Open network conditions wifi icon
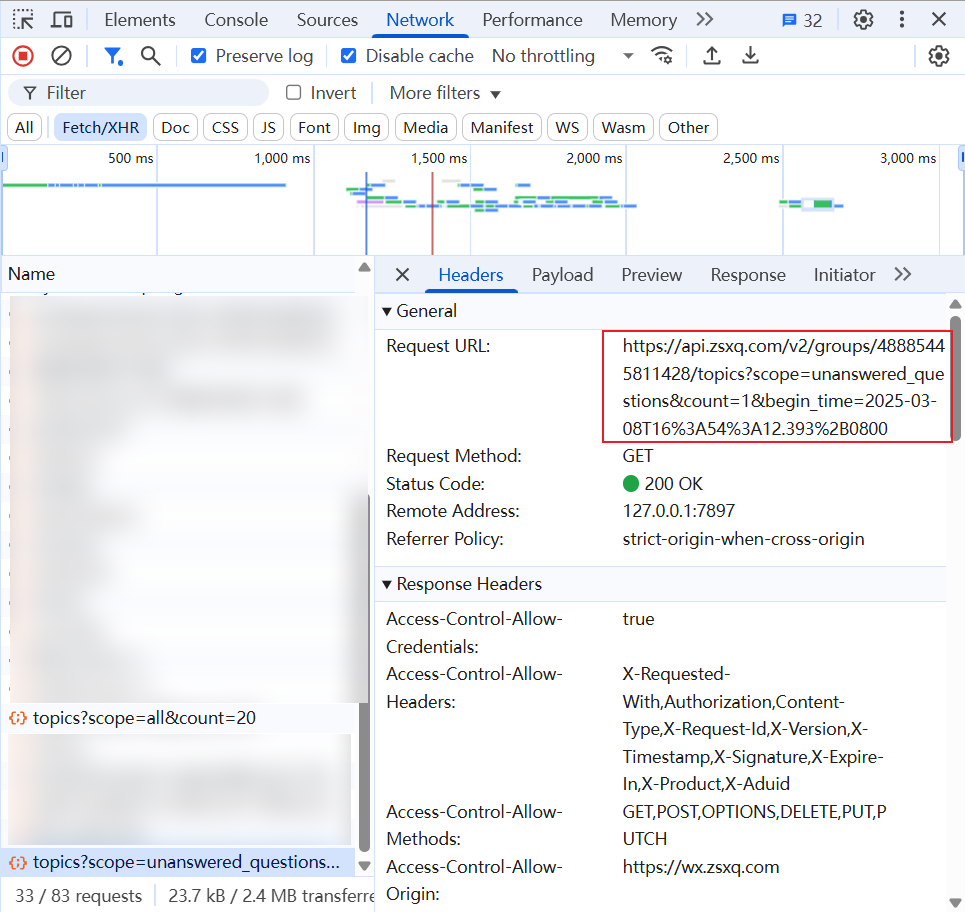The height and width of the screenshot is (912, 965). [x=662, y=56]
